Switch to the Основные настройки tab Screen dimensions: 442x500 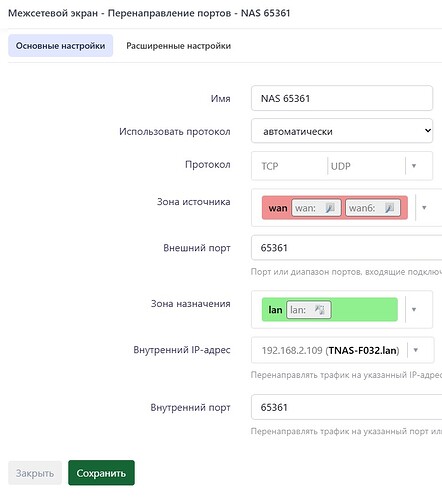60,46
